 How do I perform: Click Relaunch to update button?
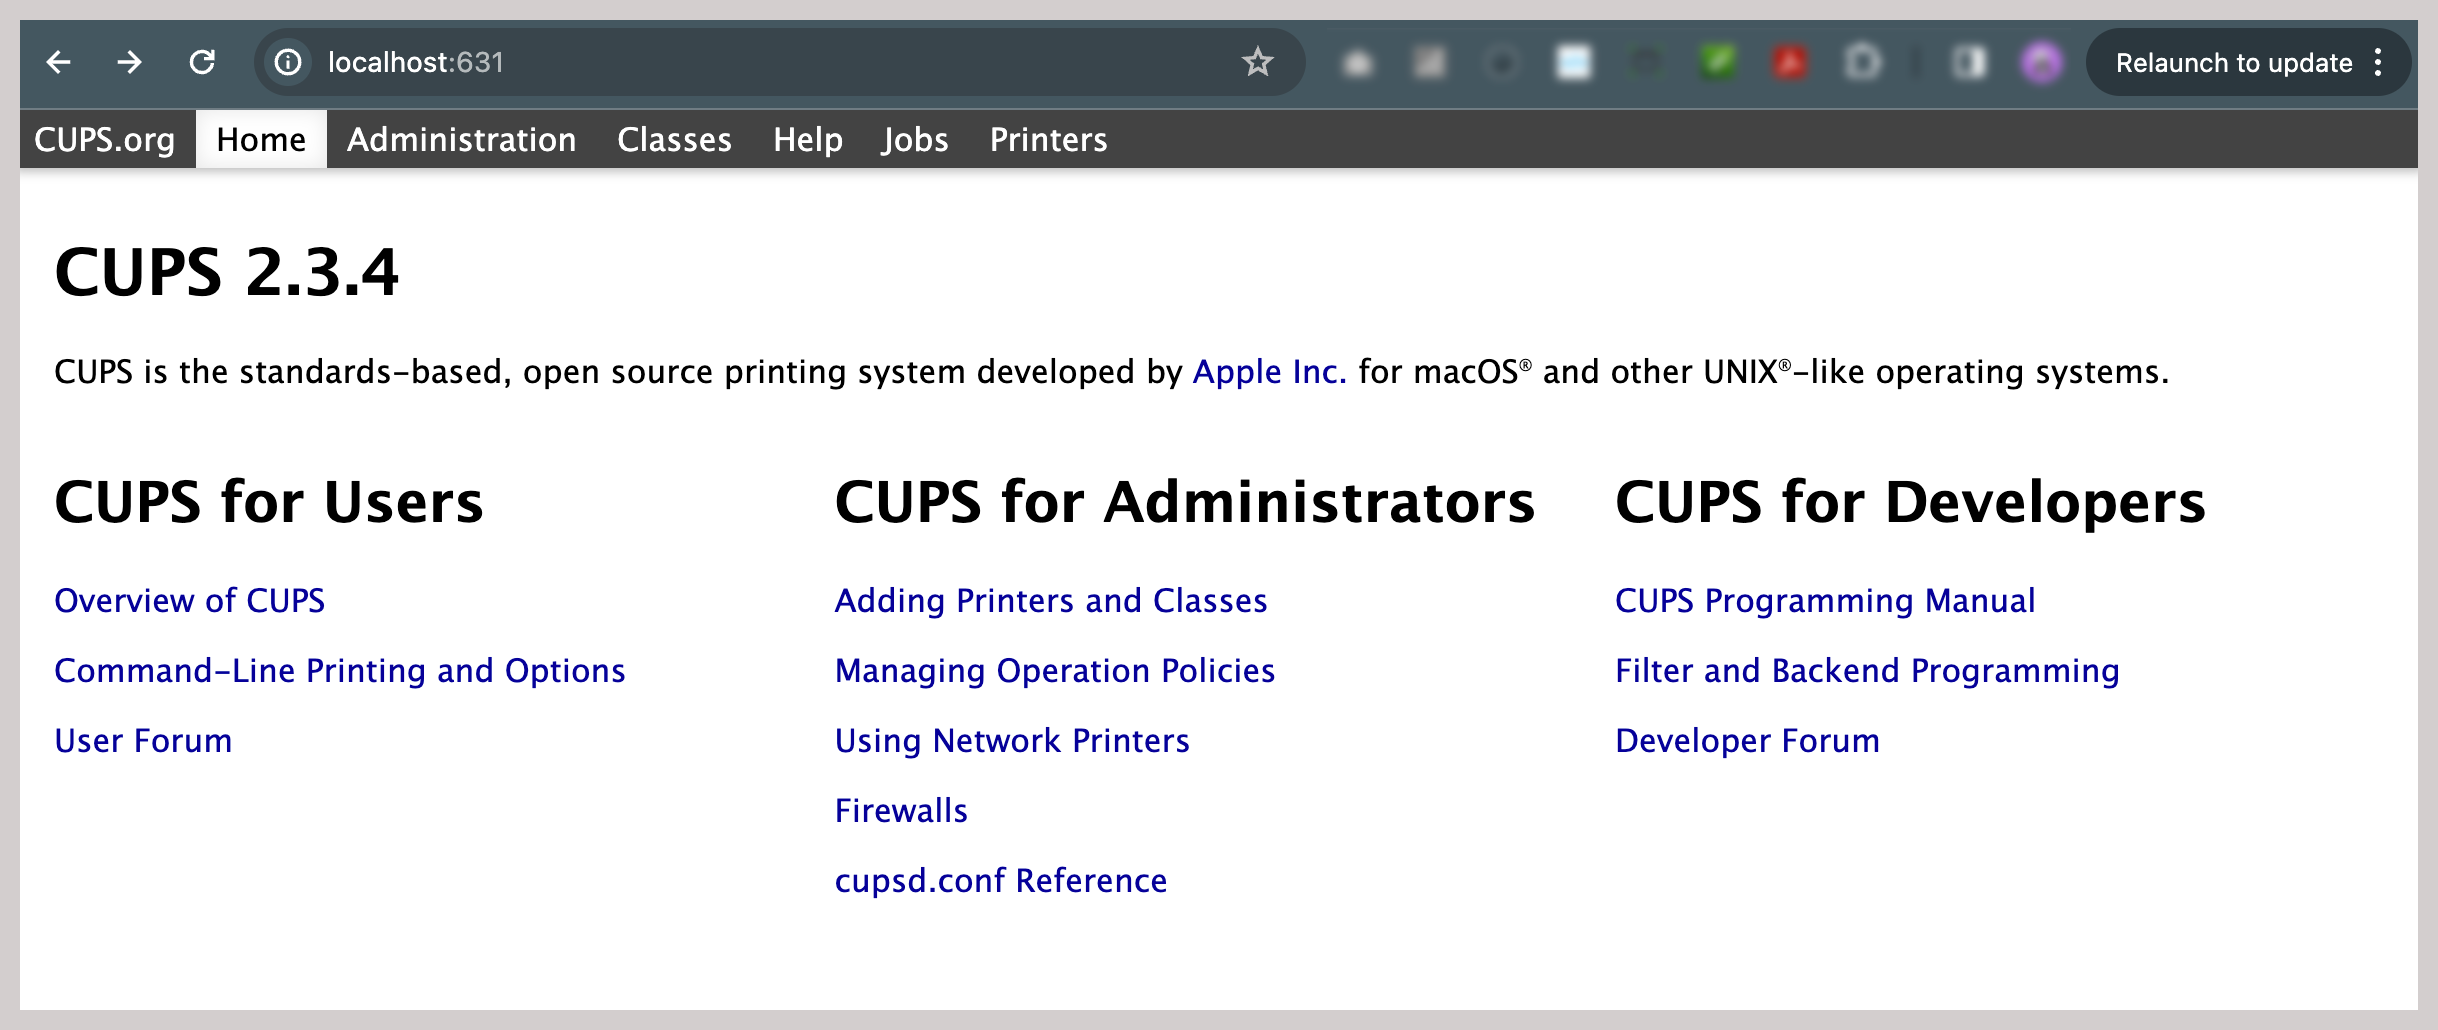point(2233,63)
